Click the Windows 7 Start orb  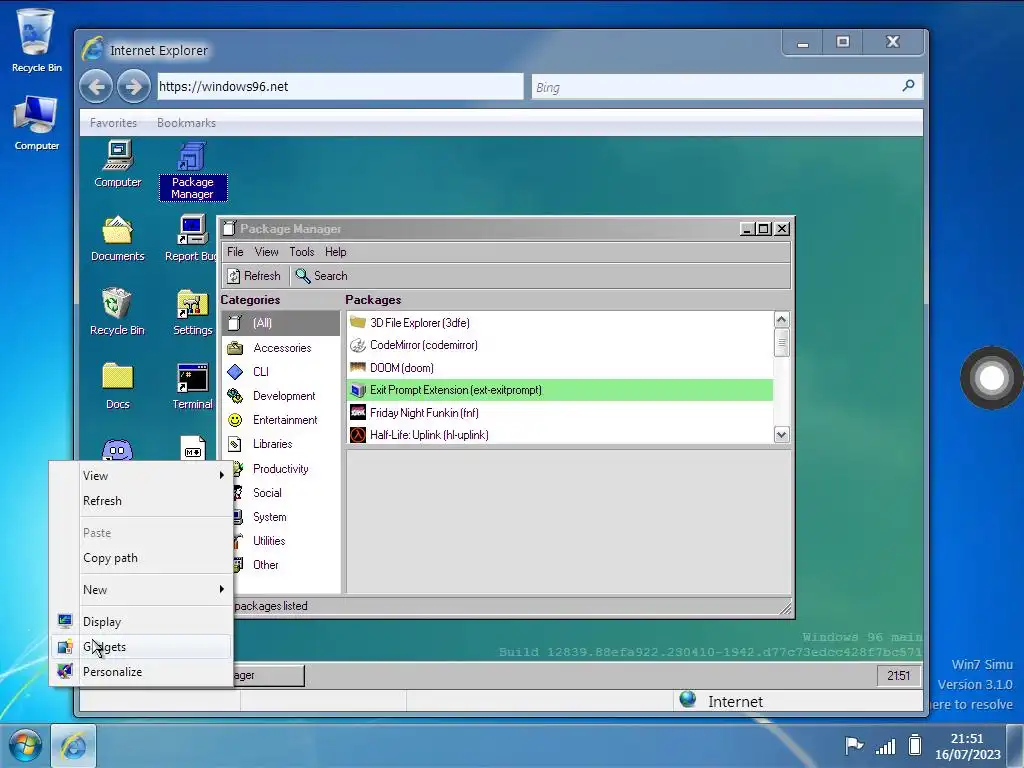coord(25,745)
